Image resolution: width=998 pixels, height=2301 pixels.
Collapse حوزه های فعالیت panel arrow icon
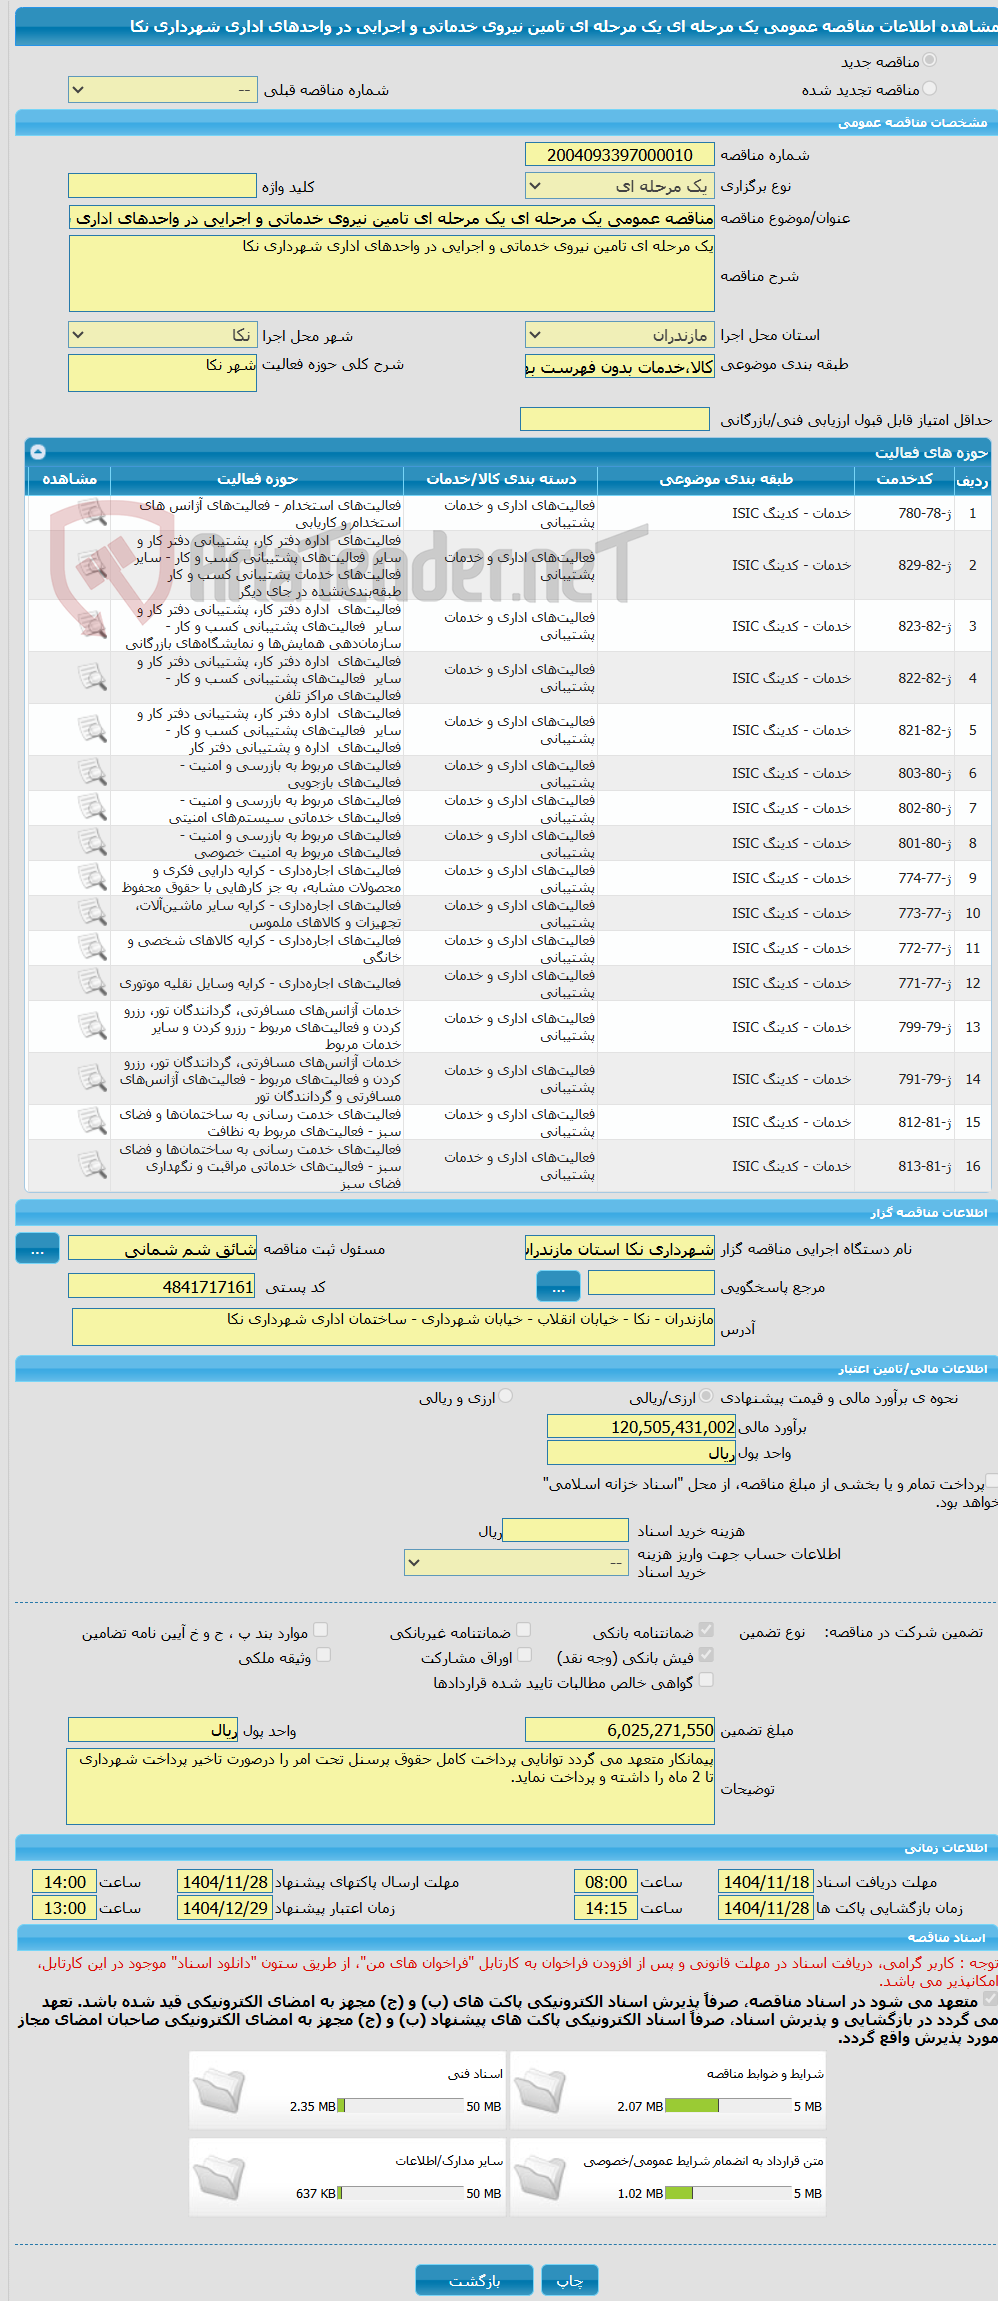coord(38,452)
